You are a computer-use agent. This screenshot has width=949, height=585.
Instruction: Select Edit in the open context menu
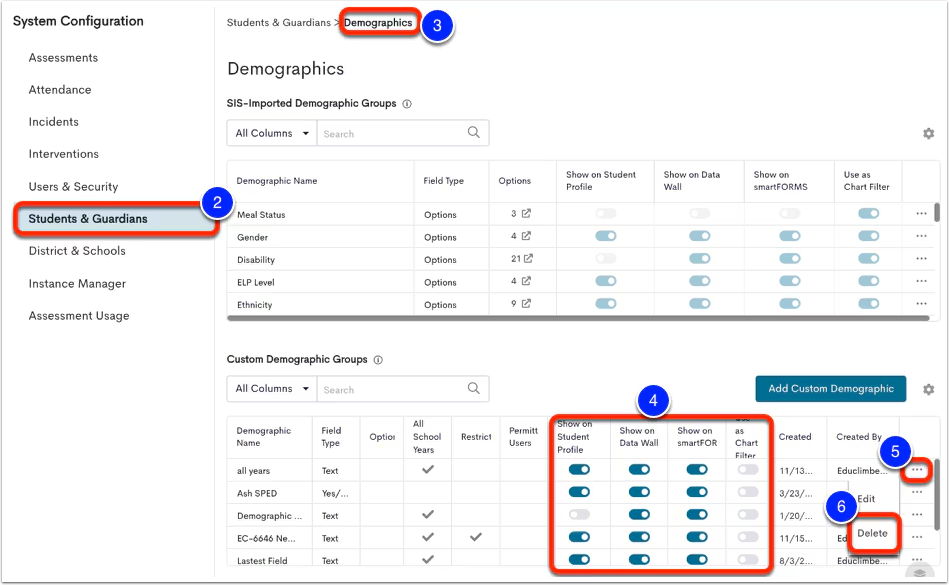click(867, 497)
